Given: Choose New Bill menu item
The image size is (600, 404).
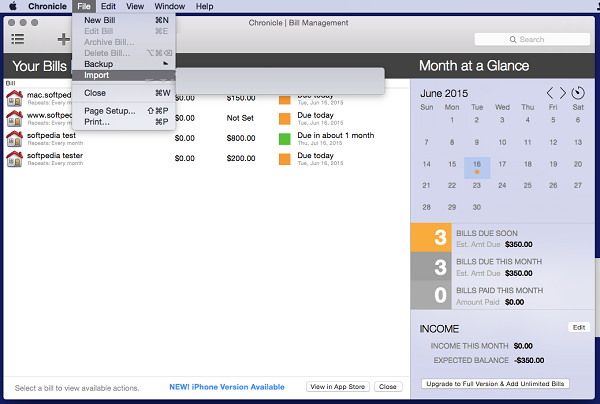Looking at the screenshot, I should (100, 20).
